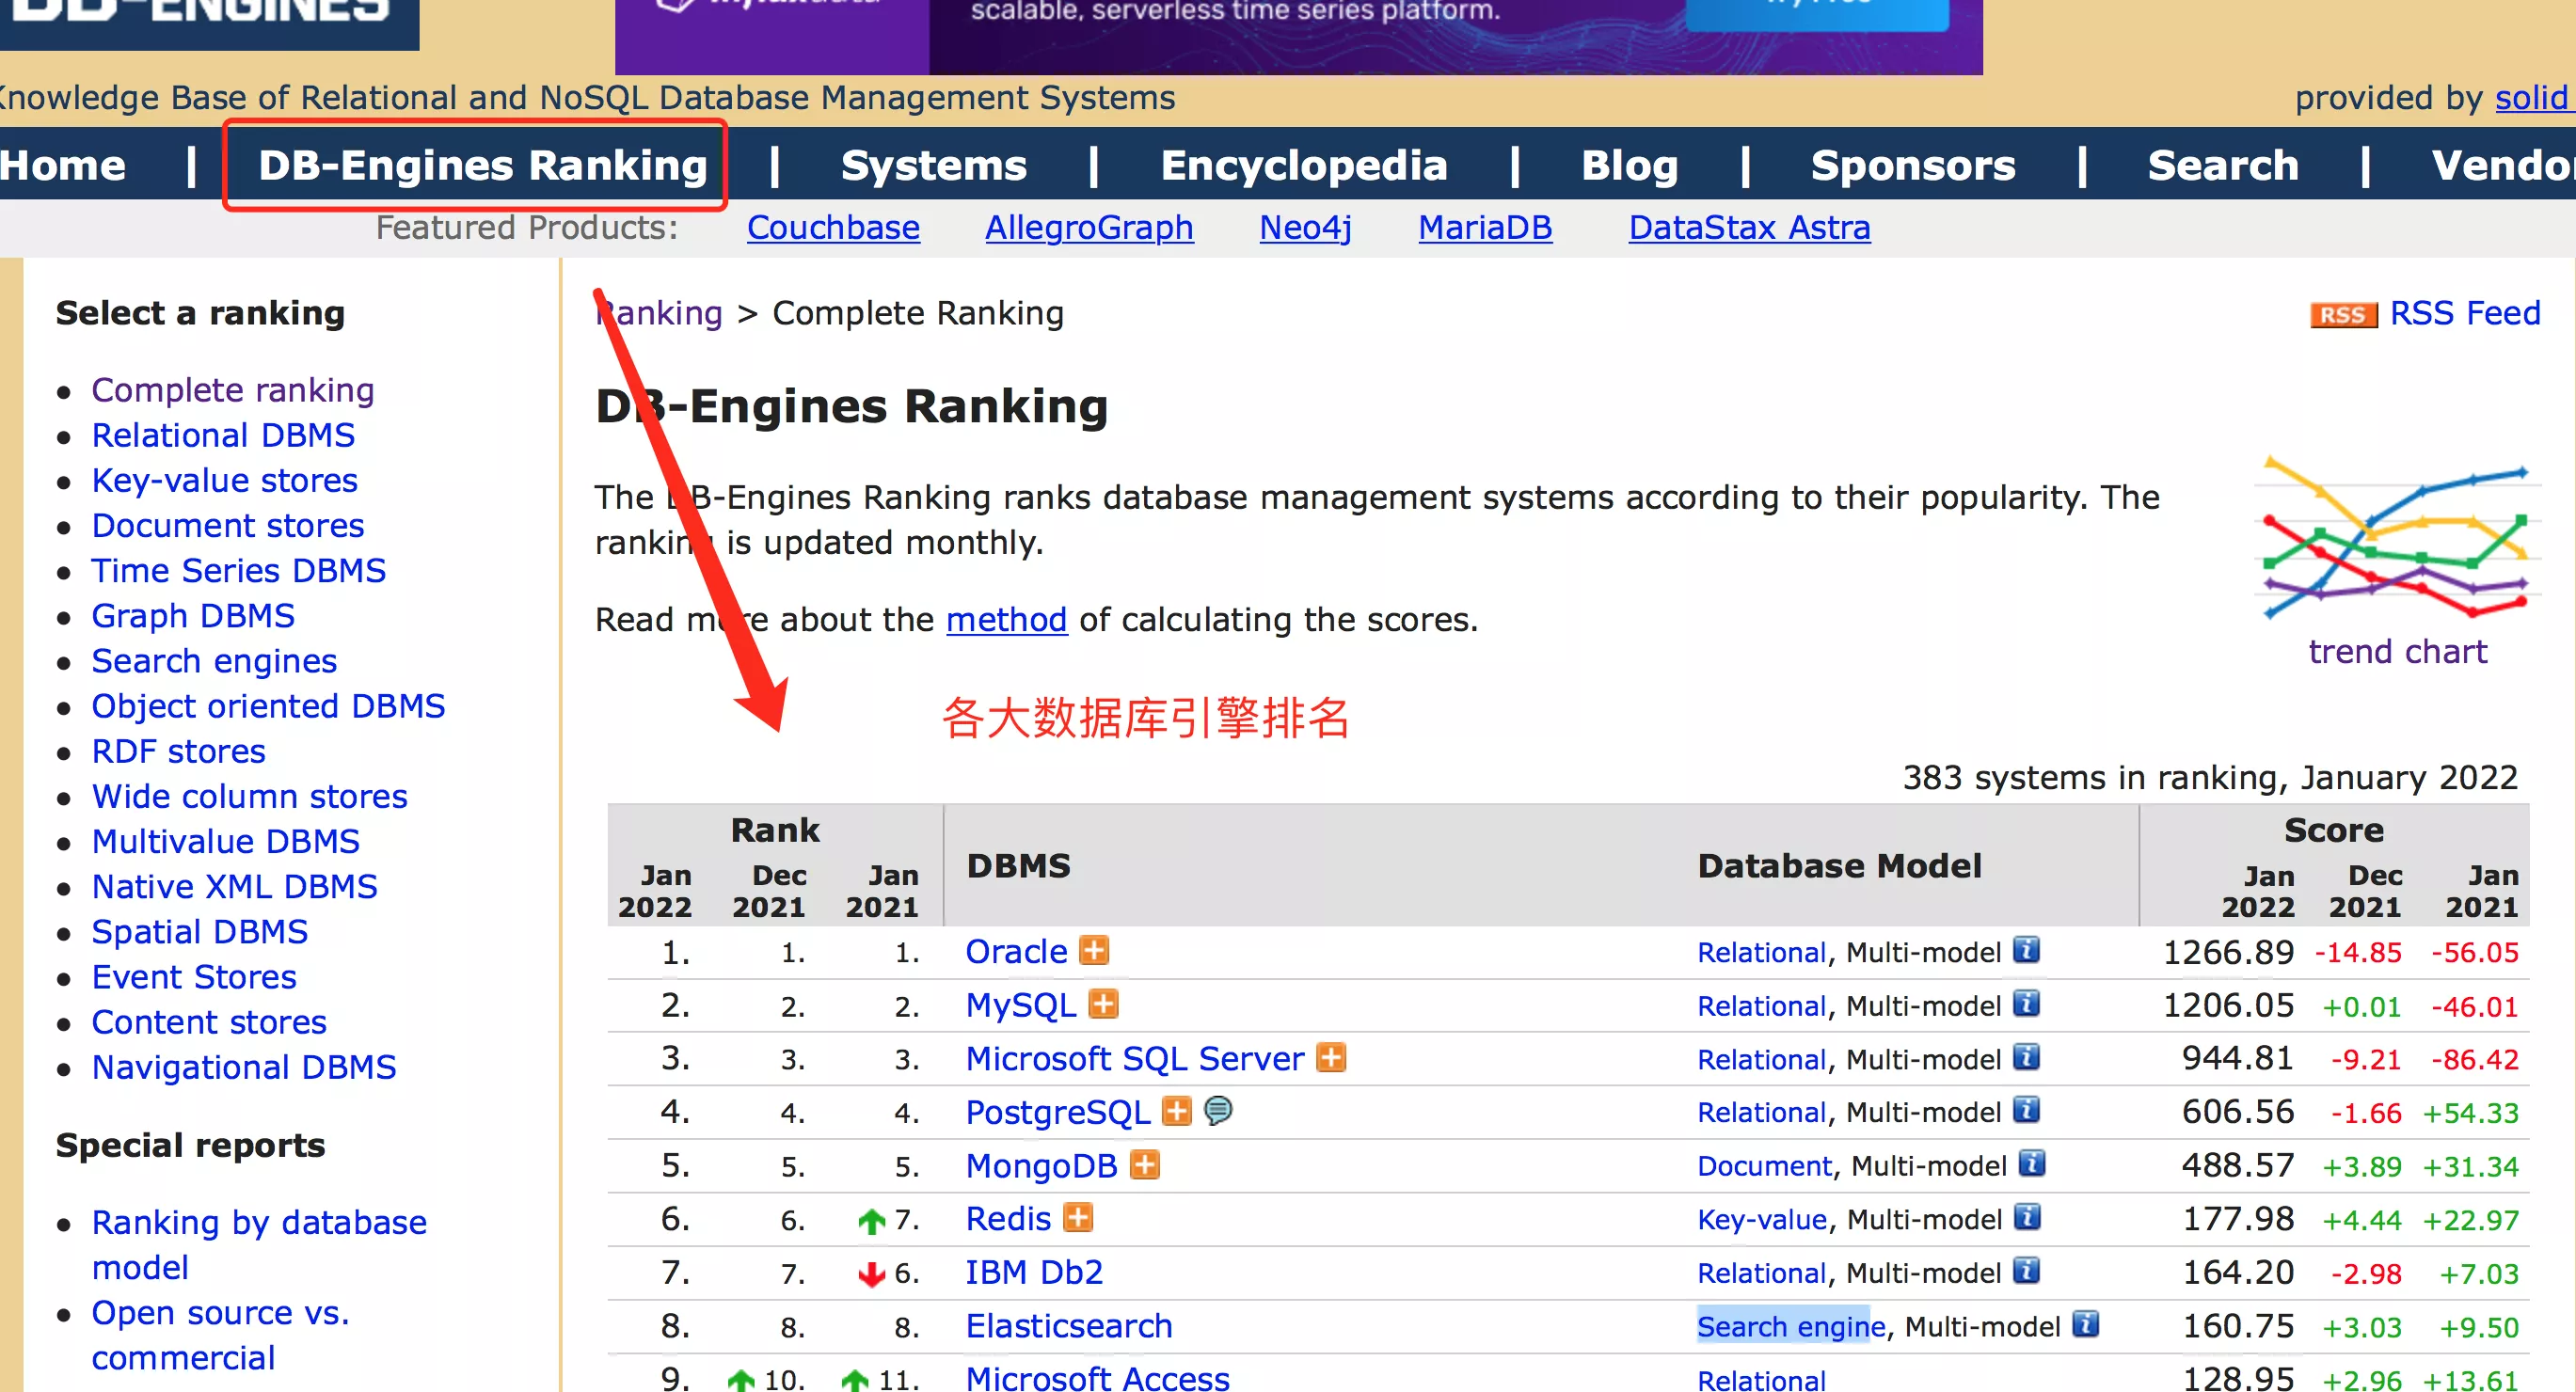Select Object oriented DBMS ranking
Screen dimensions: 2576x1392
(x=268, y=706)
